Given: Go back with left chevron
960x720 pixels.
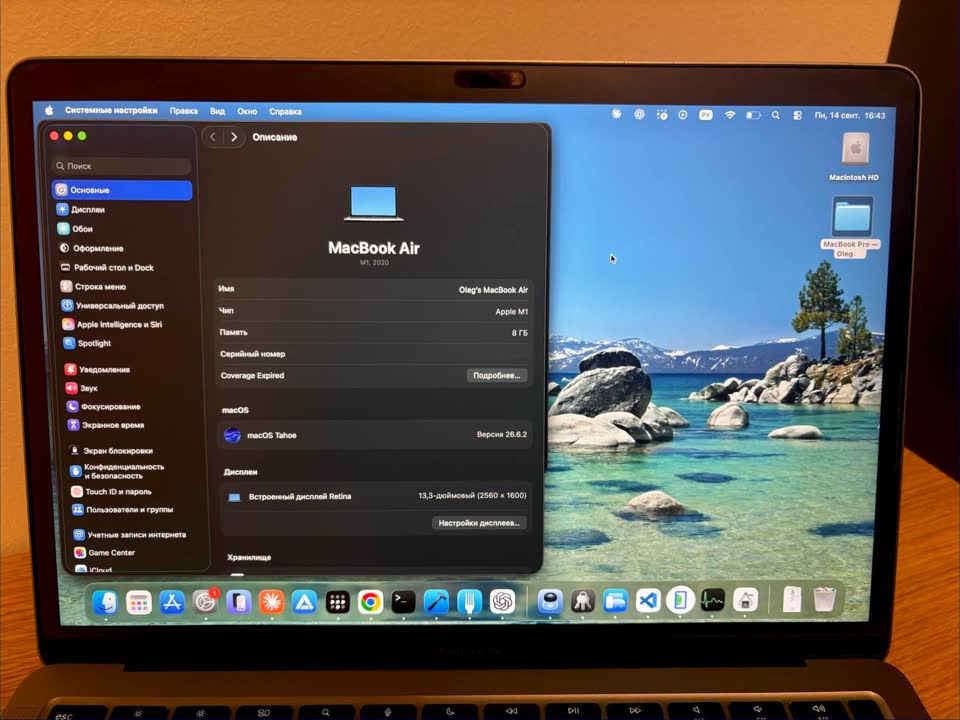Looking at the screenshot, I should (212, 137).
